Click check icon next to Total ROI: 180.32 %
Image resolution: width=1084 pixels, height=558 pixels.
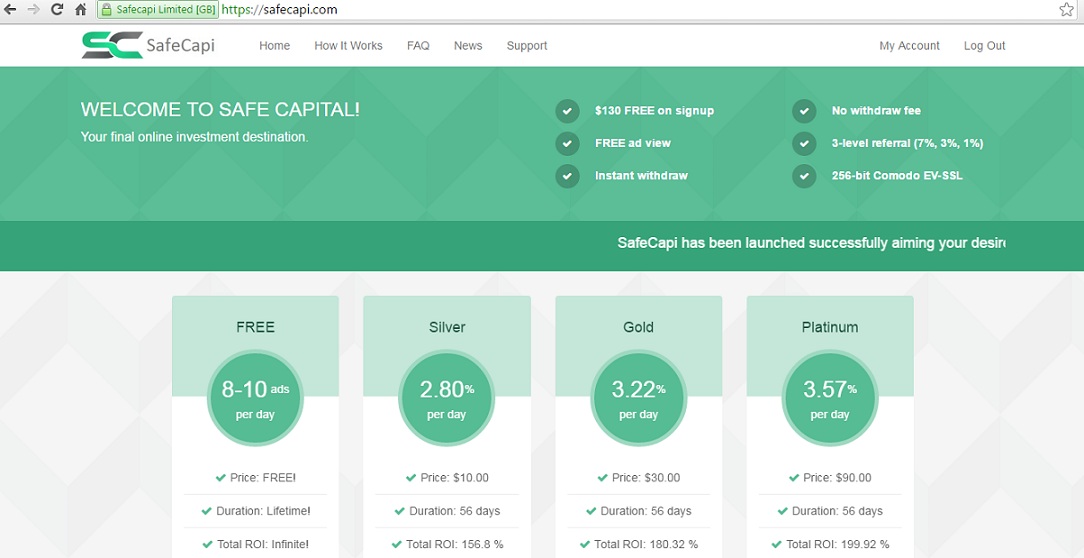pyautogui.click(x=585, y=544)
